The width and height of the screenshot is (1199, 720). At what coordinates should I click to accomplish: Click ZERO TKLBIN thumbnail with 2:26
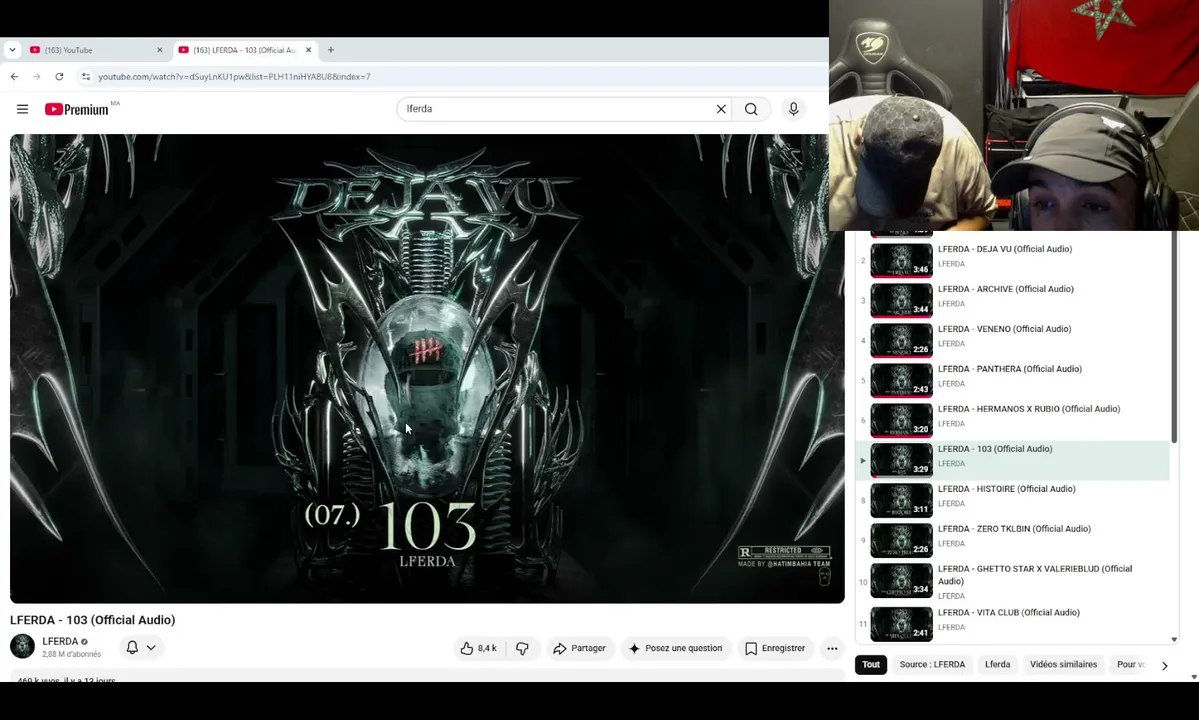pos(902,540)
